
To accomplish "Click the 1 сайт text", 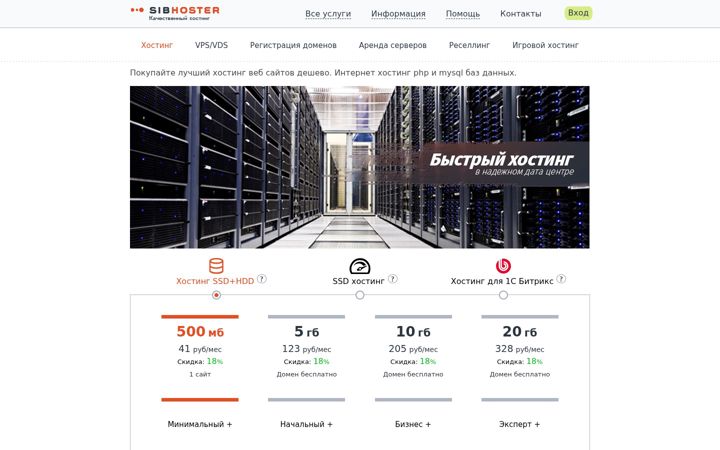I will pos(200,374).
